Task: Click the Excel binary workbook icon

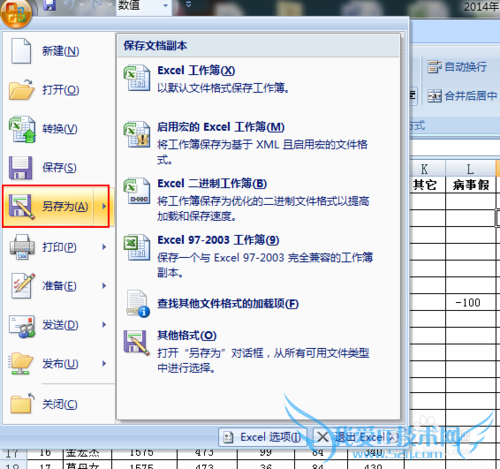Action: (x=137, y=191)
